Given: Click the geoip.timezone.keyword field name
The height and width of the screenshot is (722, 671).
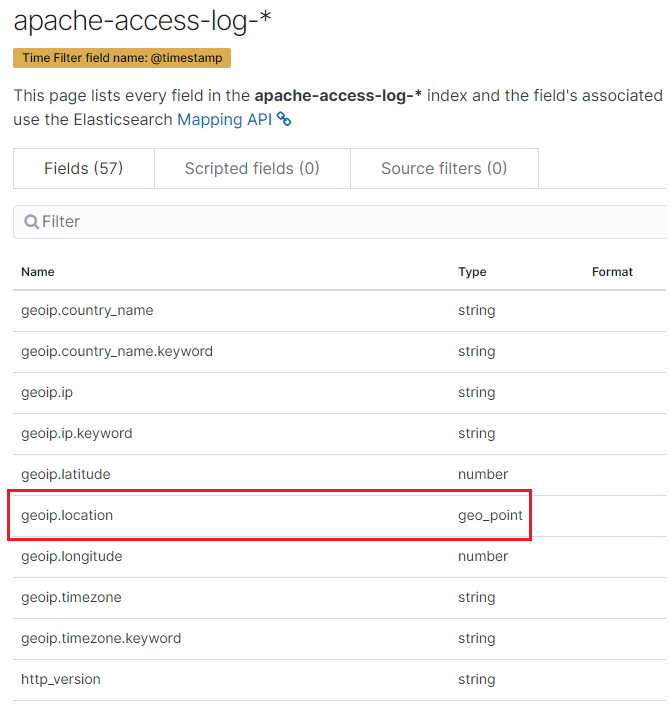Looking at the screenshot, I should tap(101, 638).
